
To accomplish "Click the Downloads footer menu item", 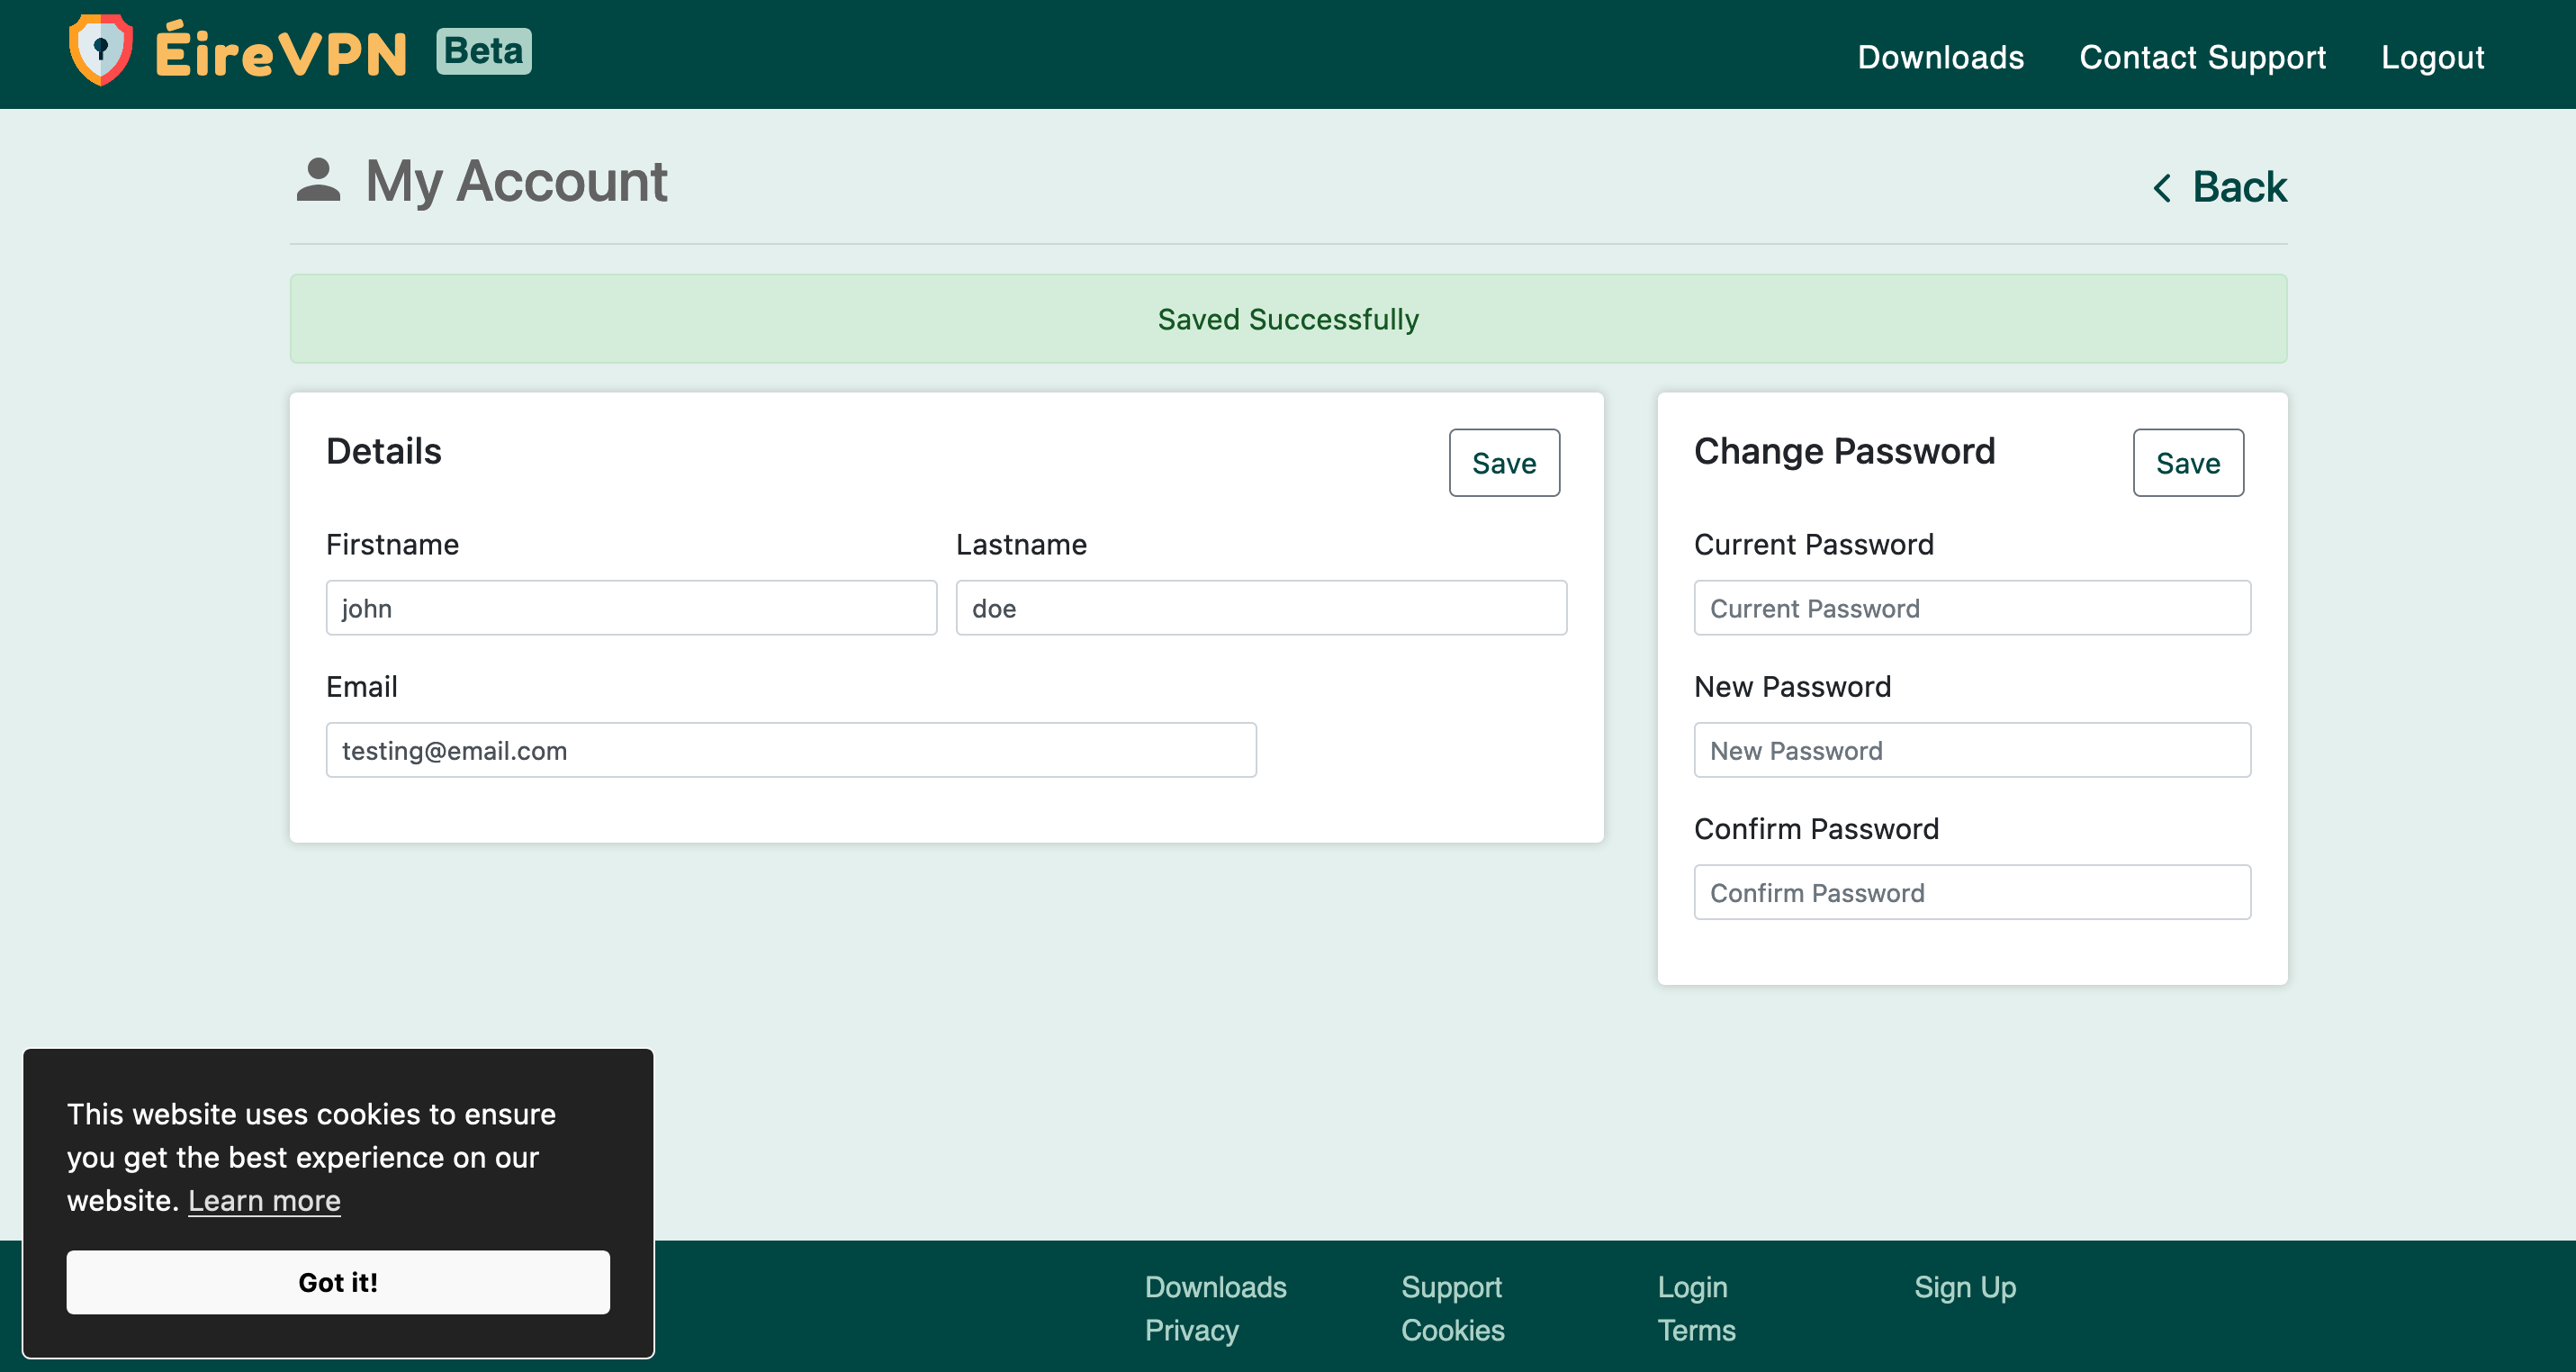I will coord(1217,1286).
